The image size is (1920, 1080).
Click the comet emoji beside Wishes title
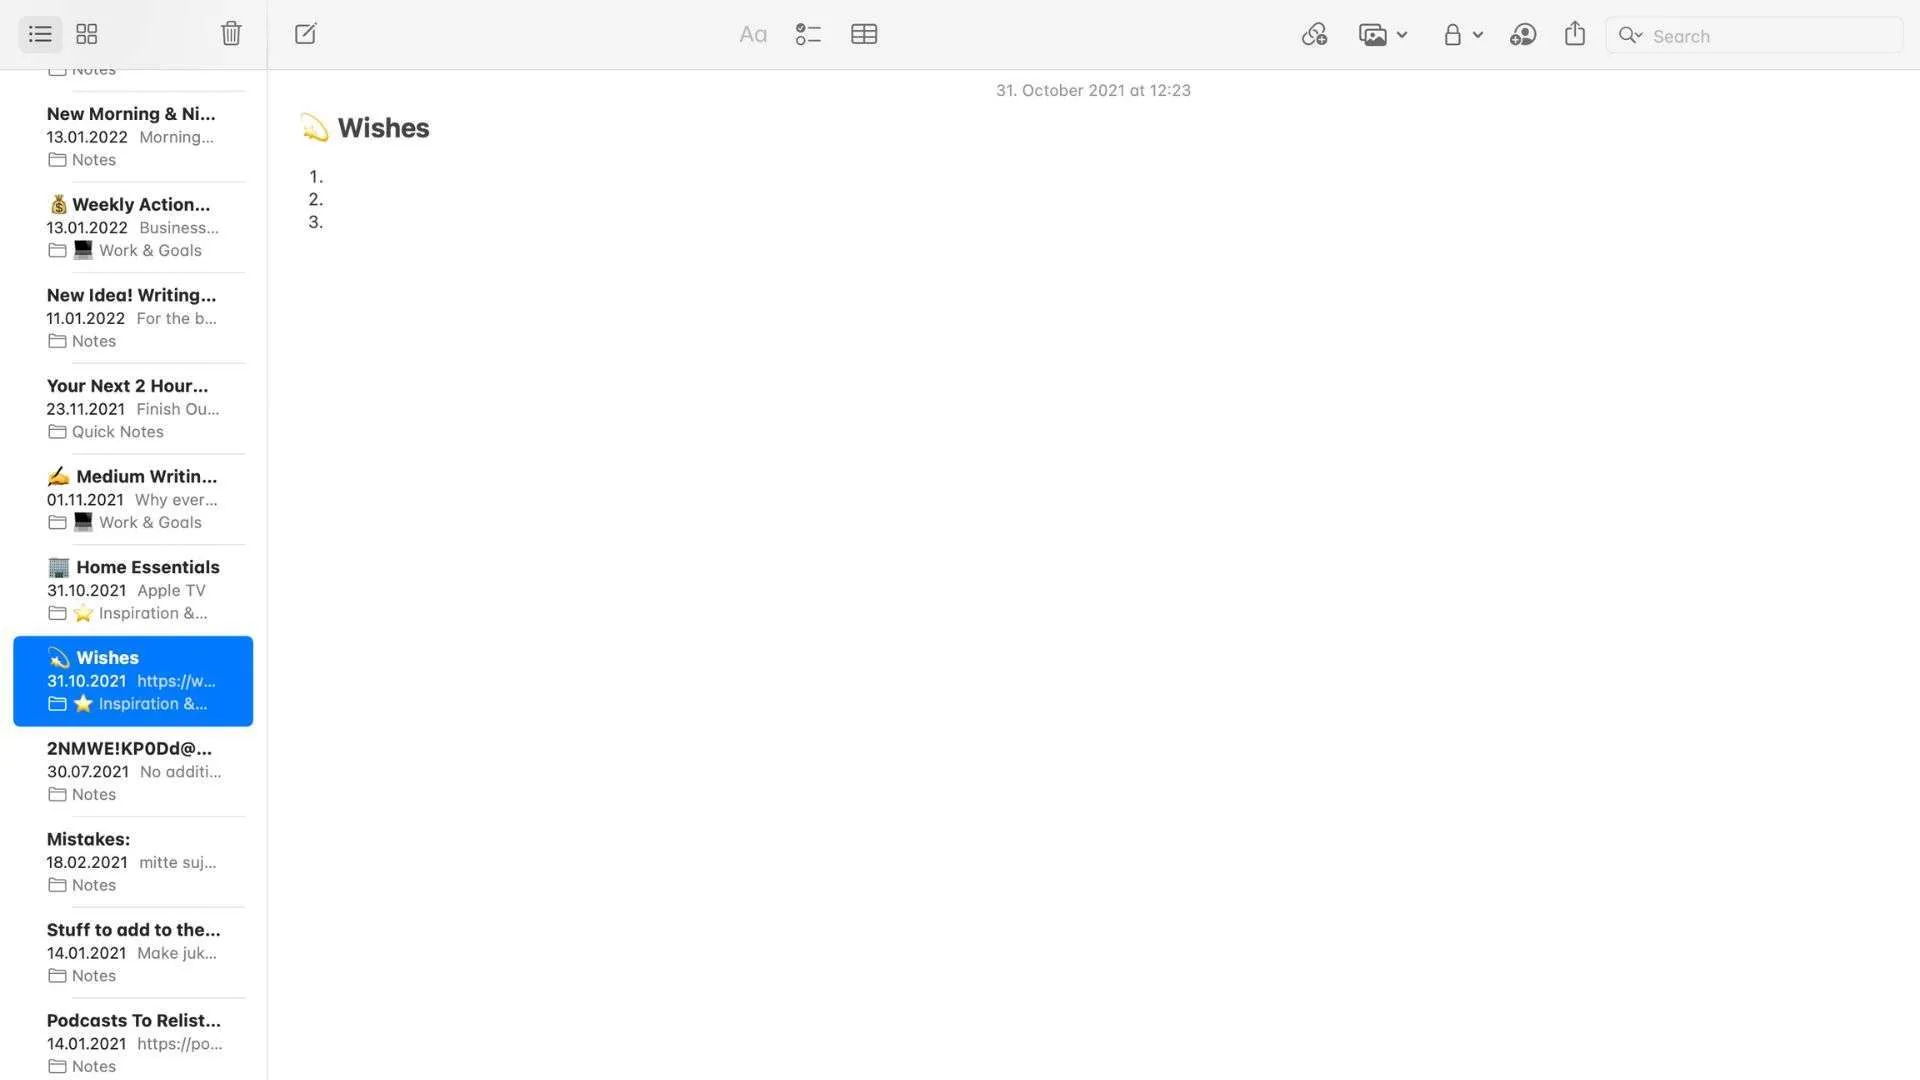[x=315, y=128]
